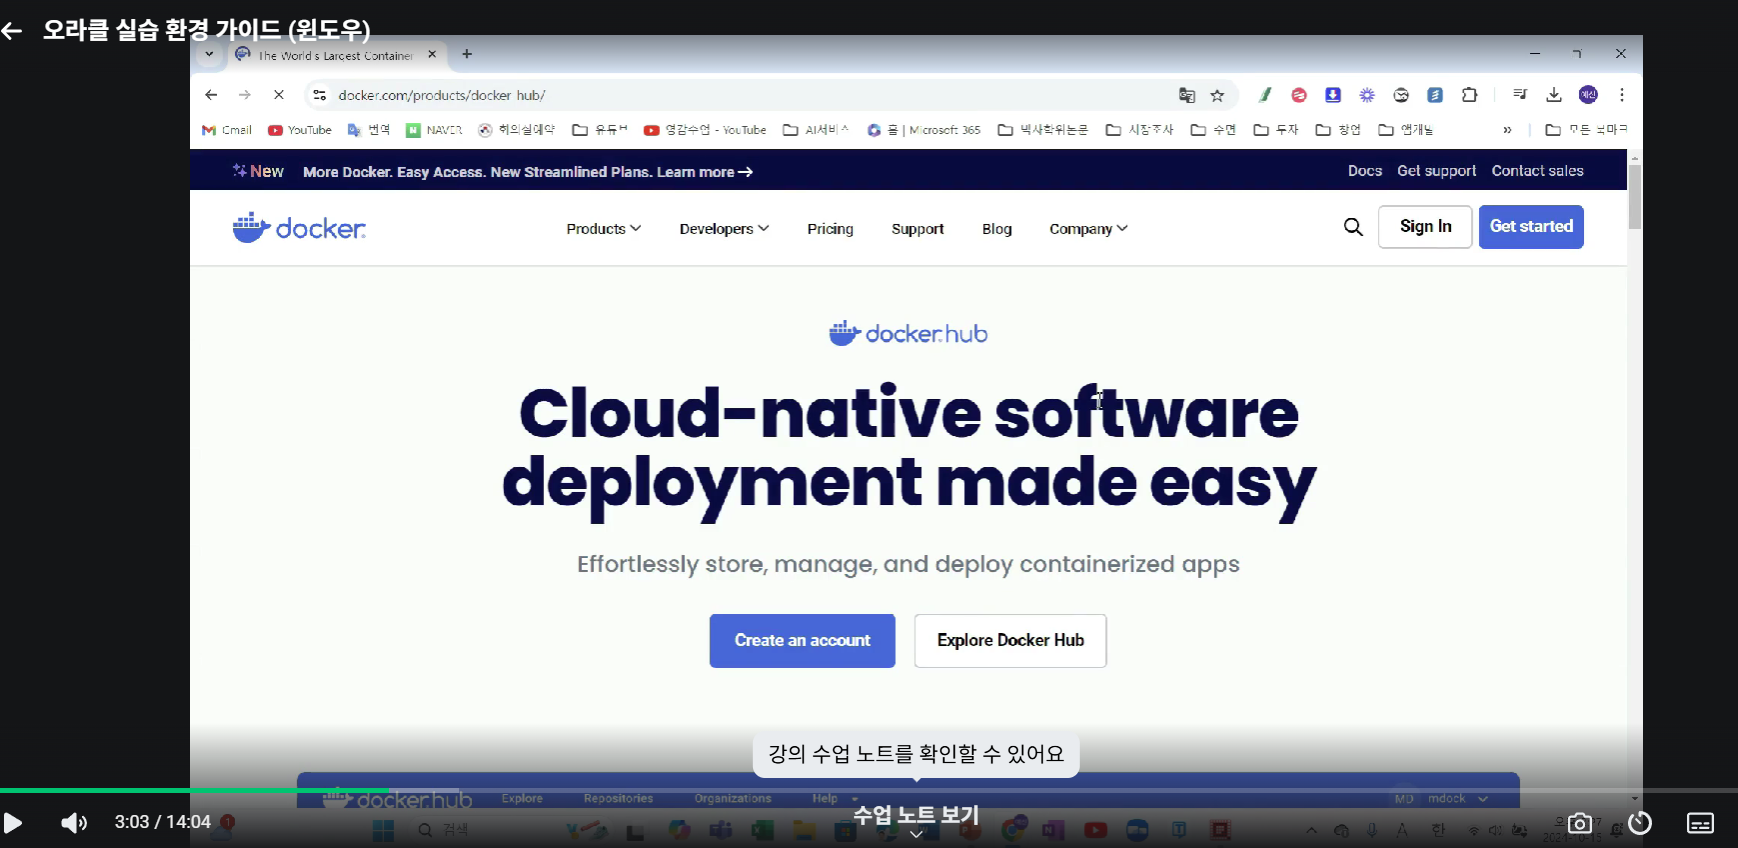This screenshot has height=848, width=1738.
Task: Open the playback speed control icon
Action: click(x=1640, y=823)
